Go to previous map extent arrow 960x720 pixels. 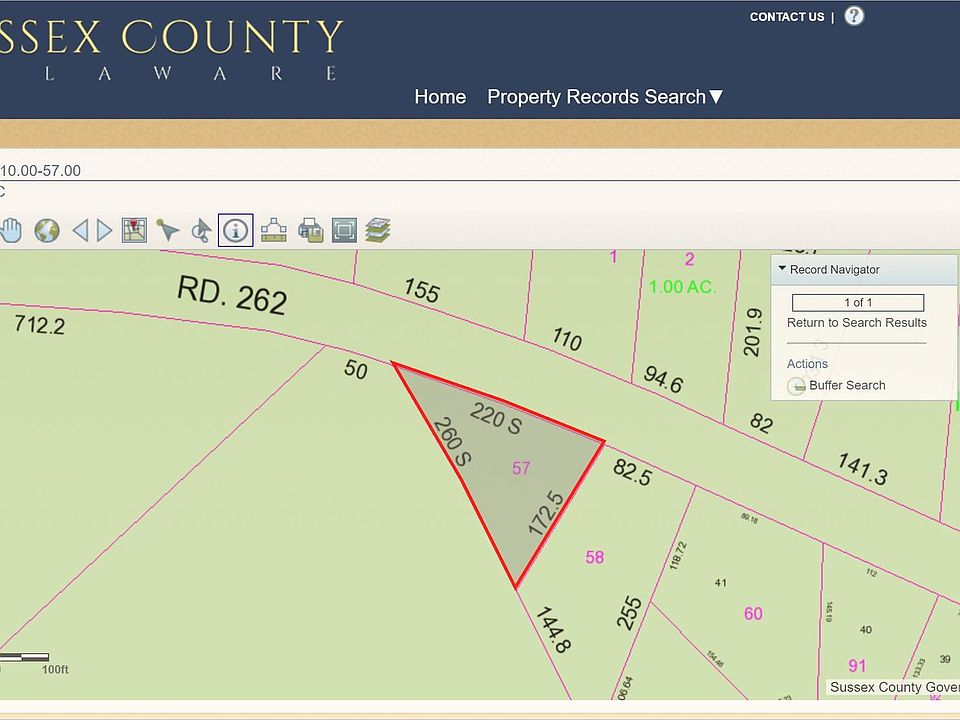tap(80, 231)
